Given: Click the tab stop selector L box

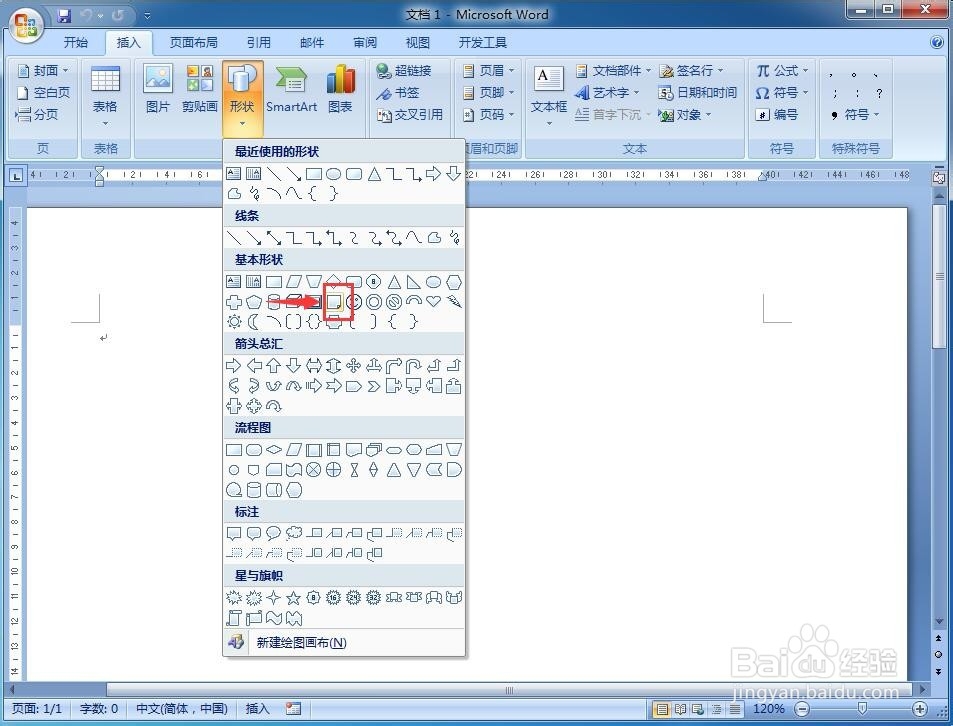Looking at the screenshot, I should [x=16, y=176].
